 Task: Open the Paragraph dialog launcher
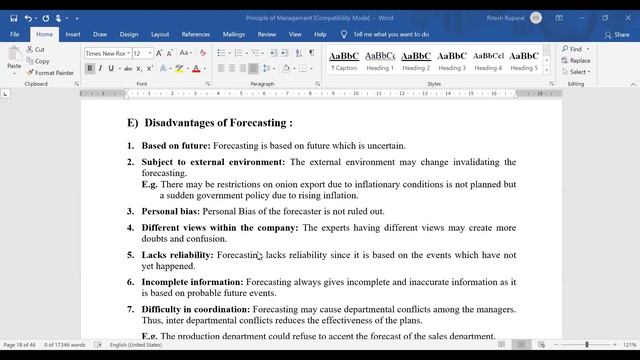point(318,84)
